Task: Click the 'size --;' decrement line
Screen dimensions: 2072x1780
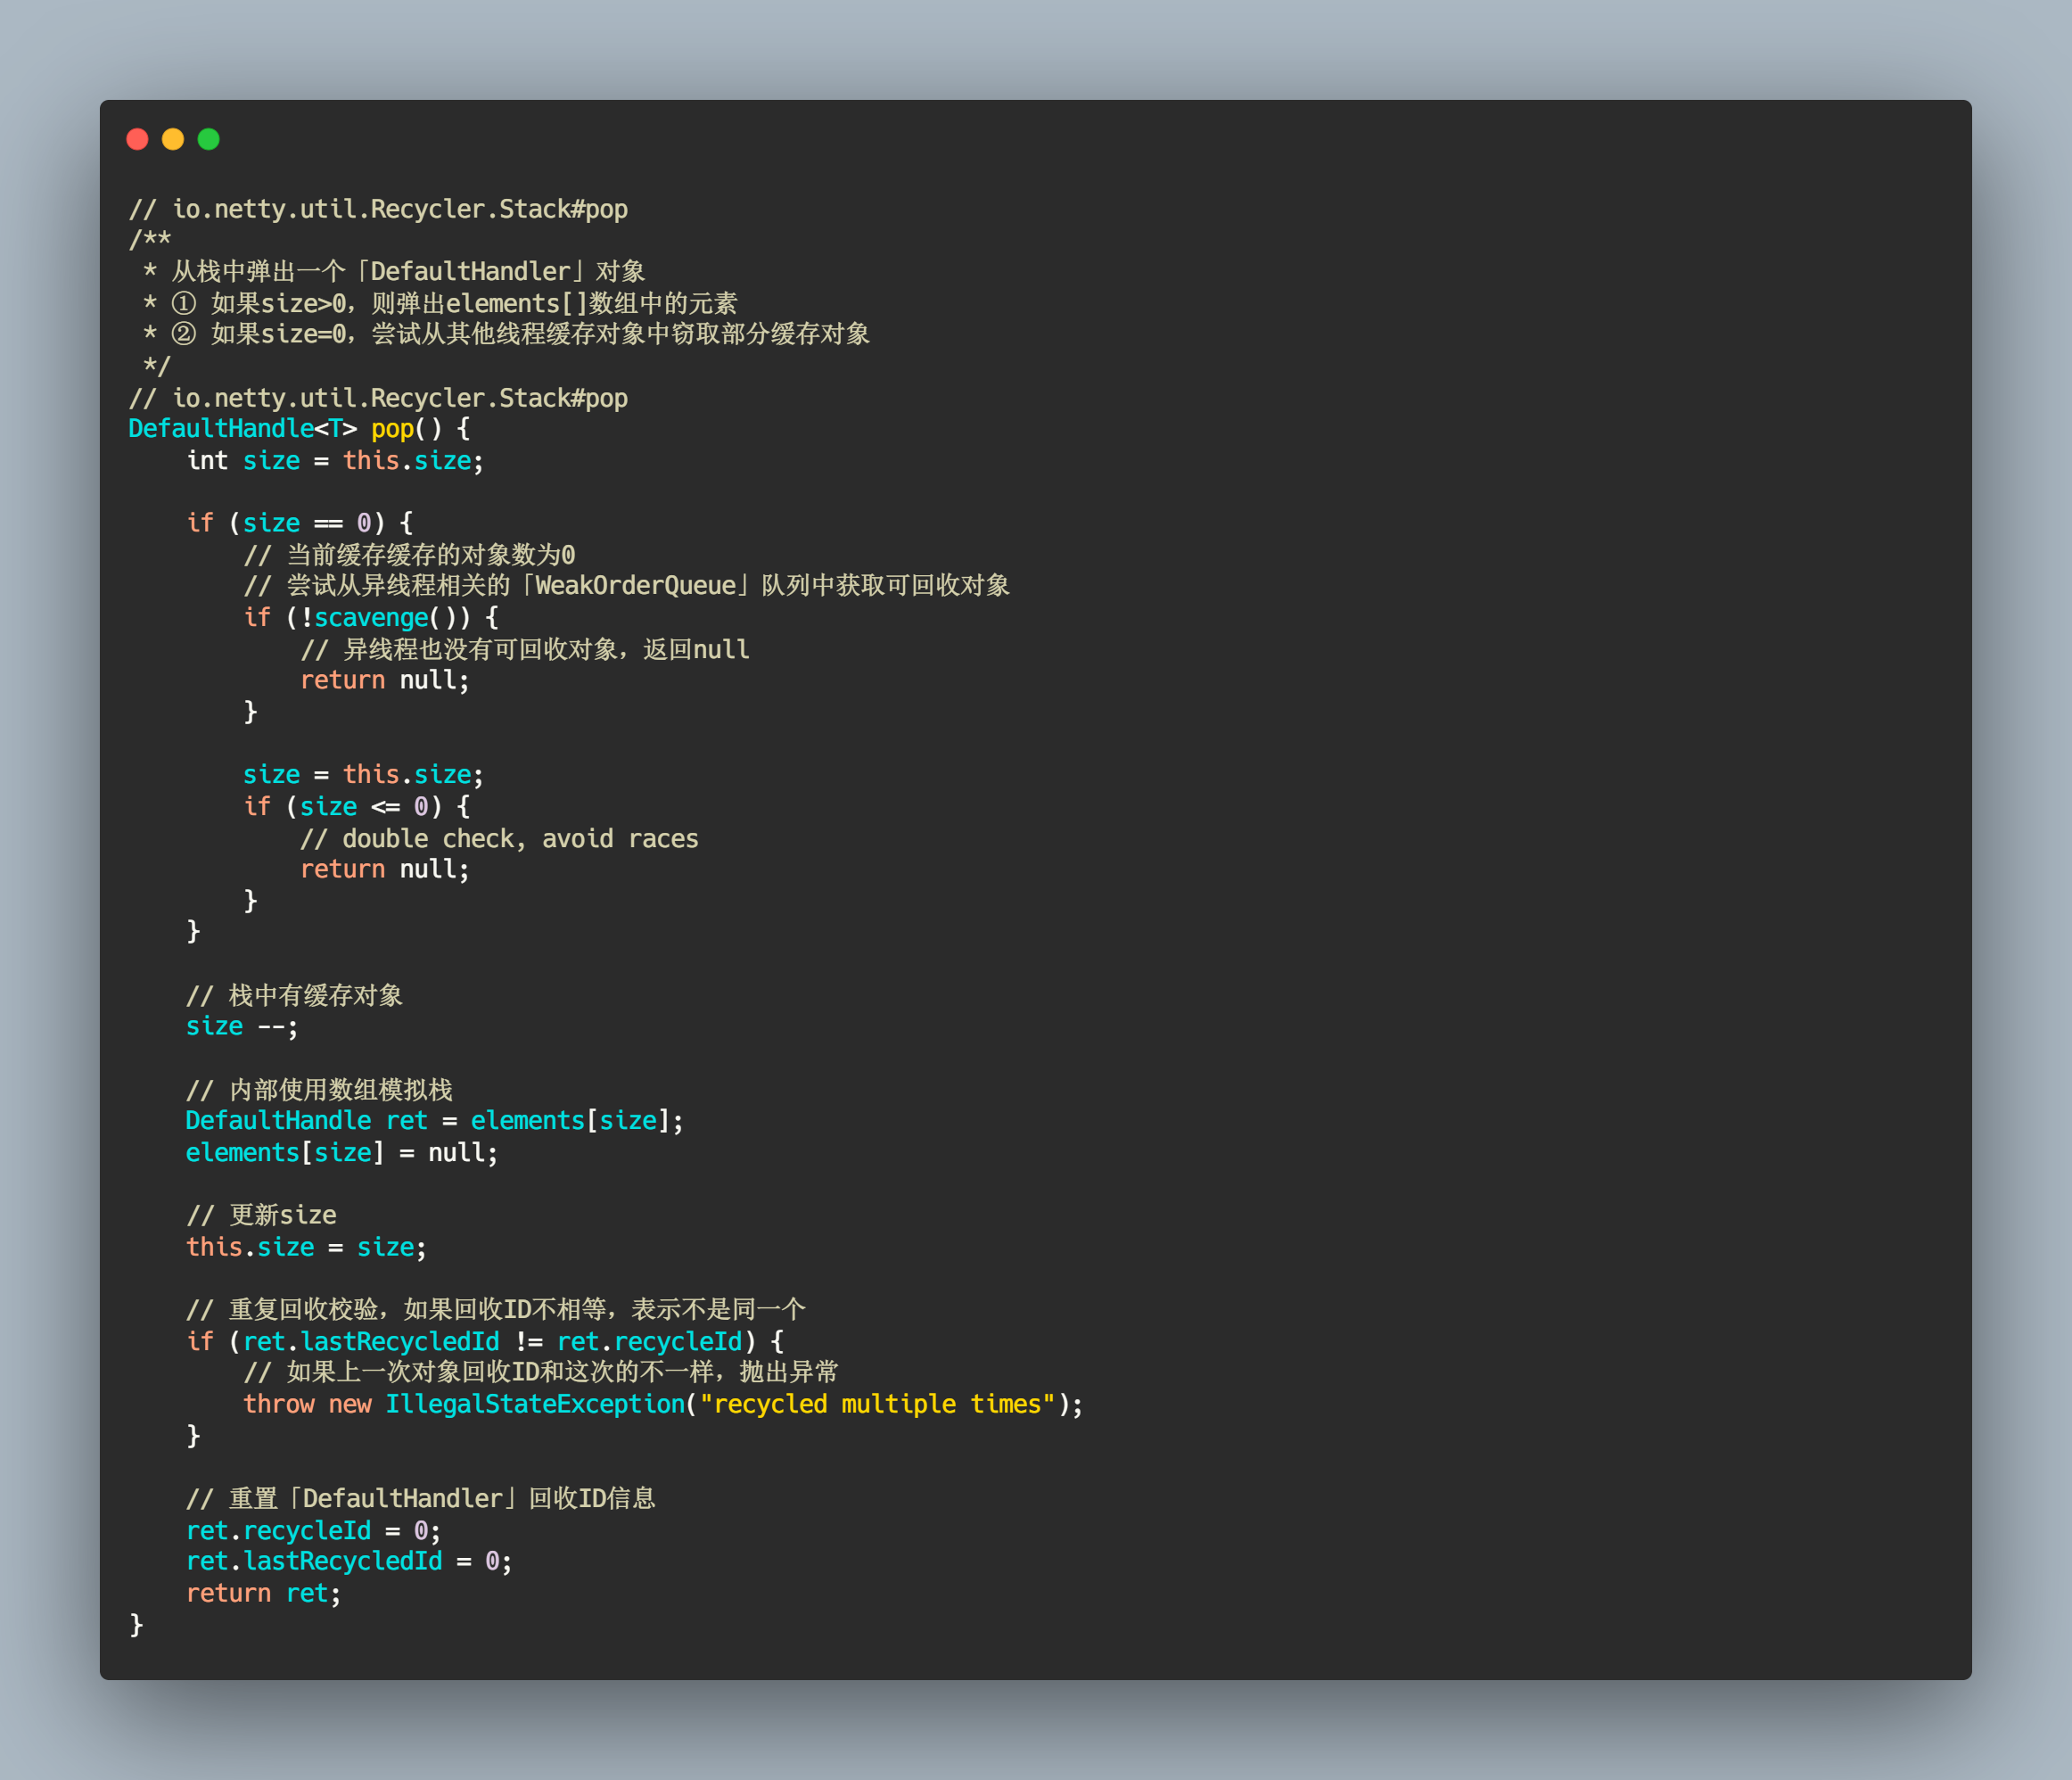Action: pyautogui.click(x=241, y=1026)
